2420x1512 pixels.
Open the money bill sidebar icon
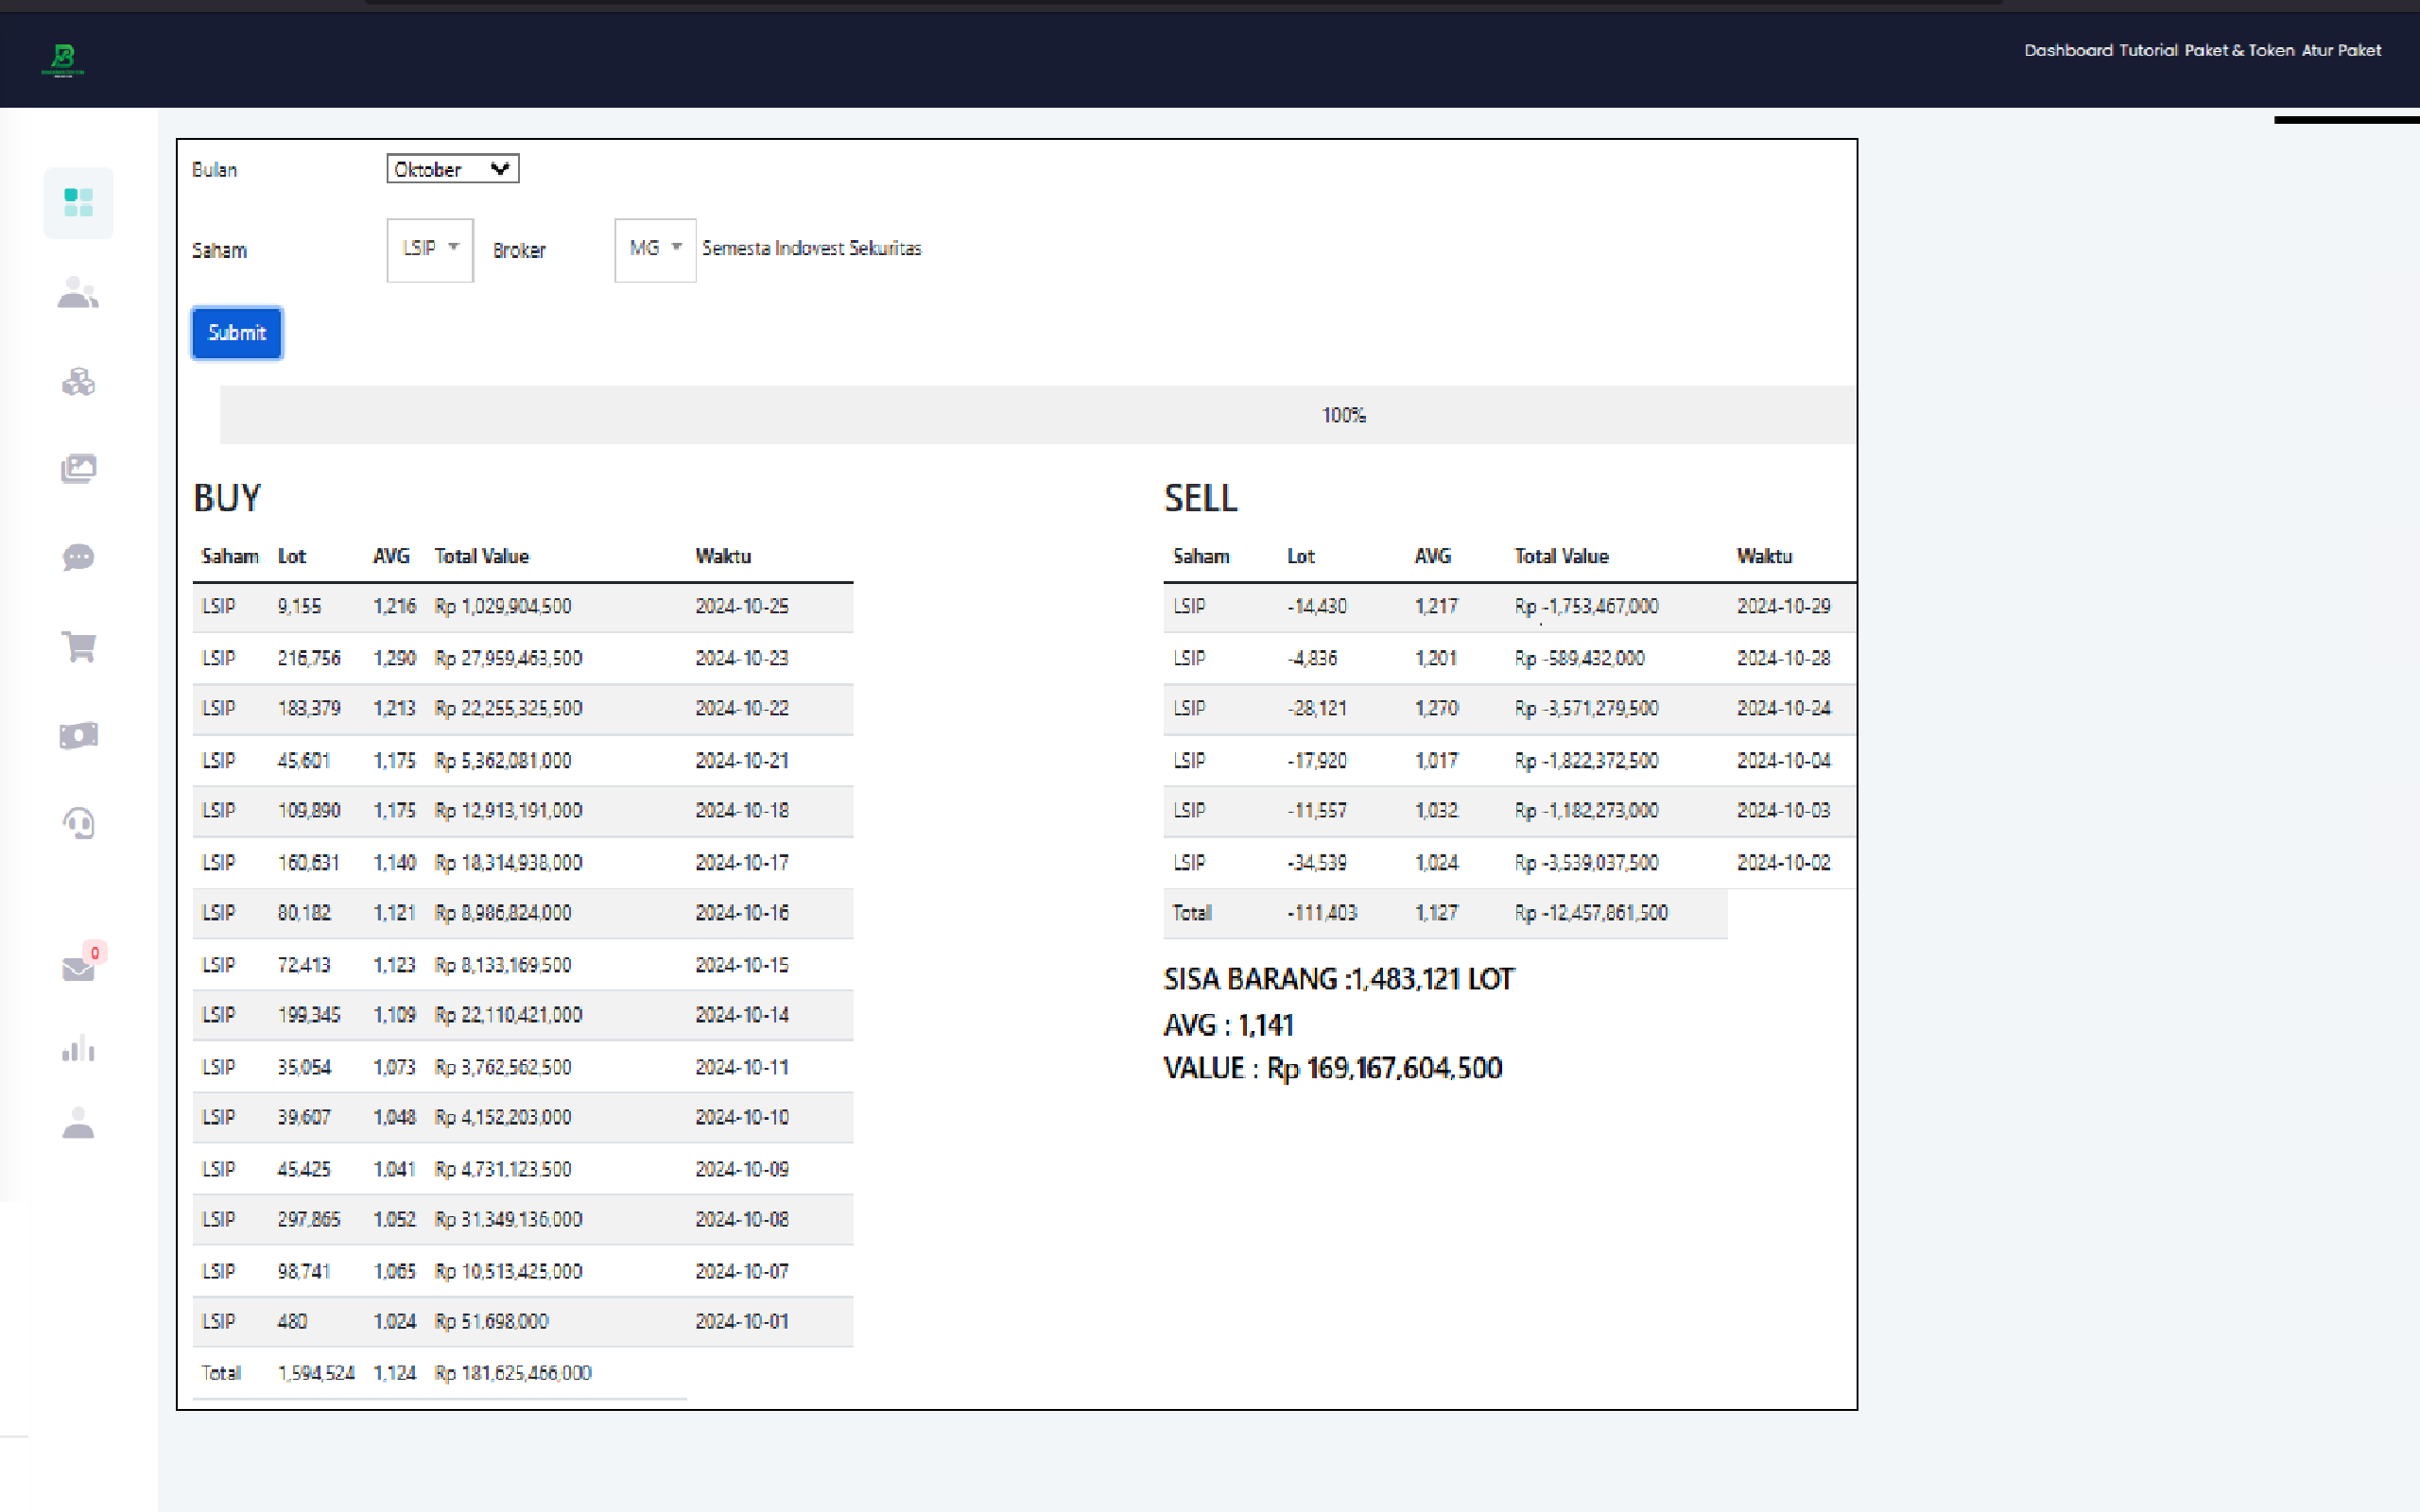pyautogui.click(x=78, y=735)
